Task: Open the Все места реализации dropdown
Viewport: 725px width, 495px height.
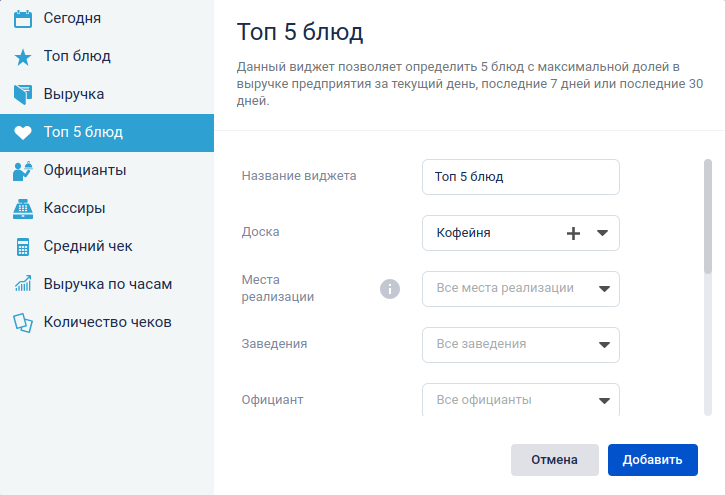Action: (x=521, y=289)
